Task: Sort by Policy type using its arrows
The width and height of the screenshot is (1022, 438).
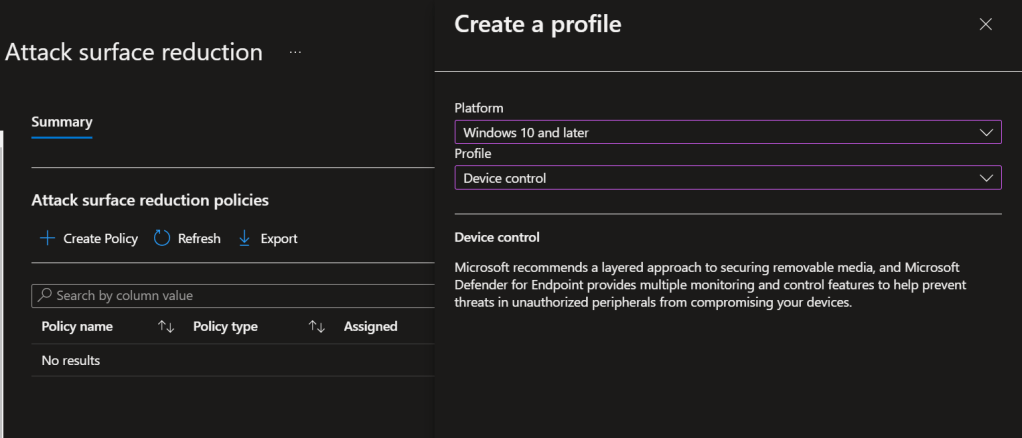Action: pos(317,327)
